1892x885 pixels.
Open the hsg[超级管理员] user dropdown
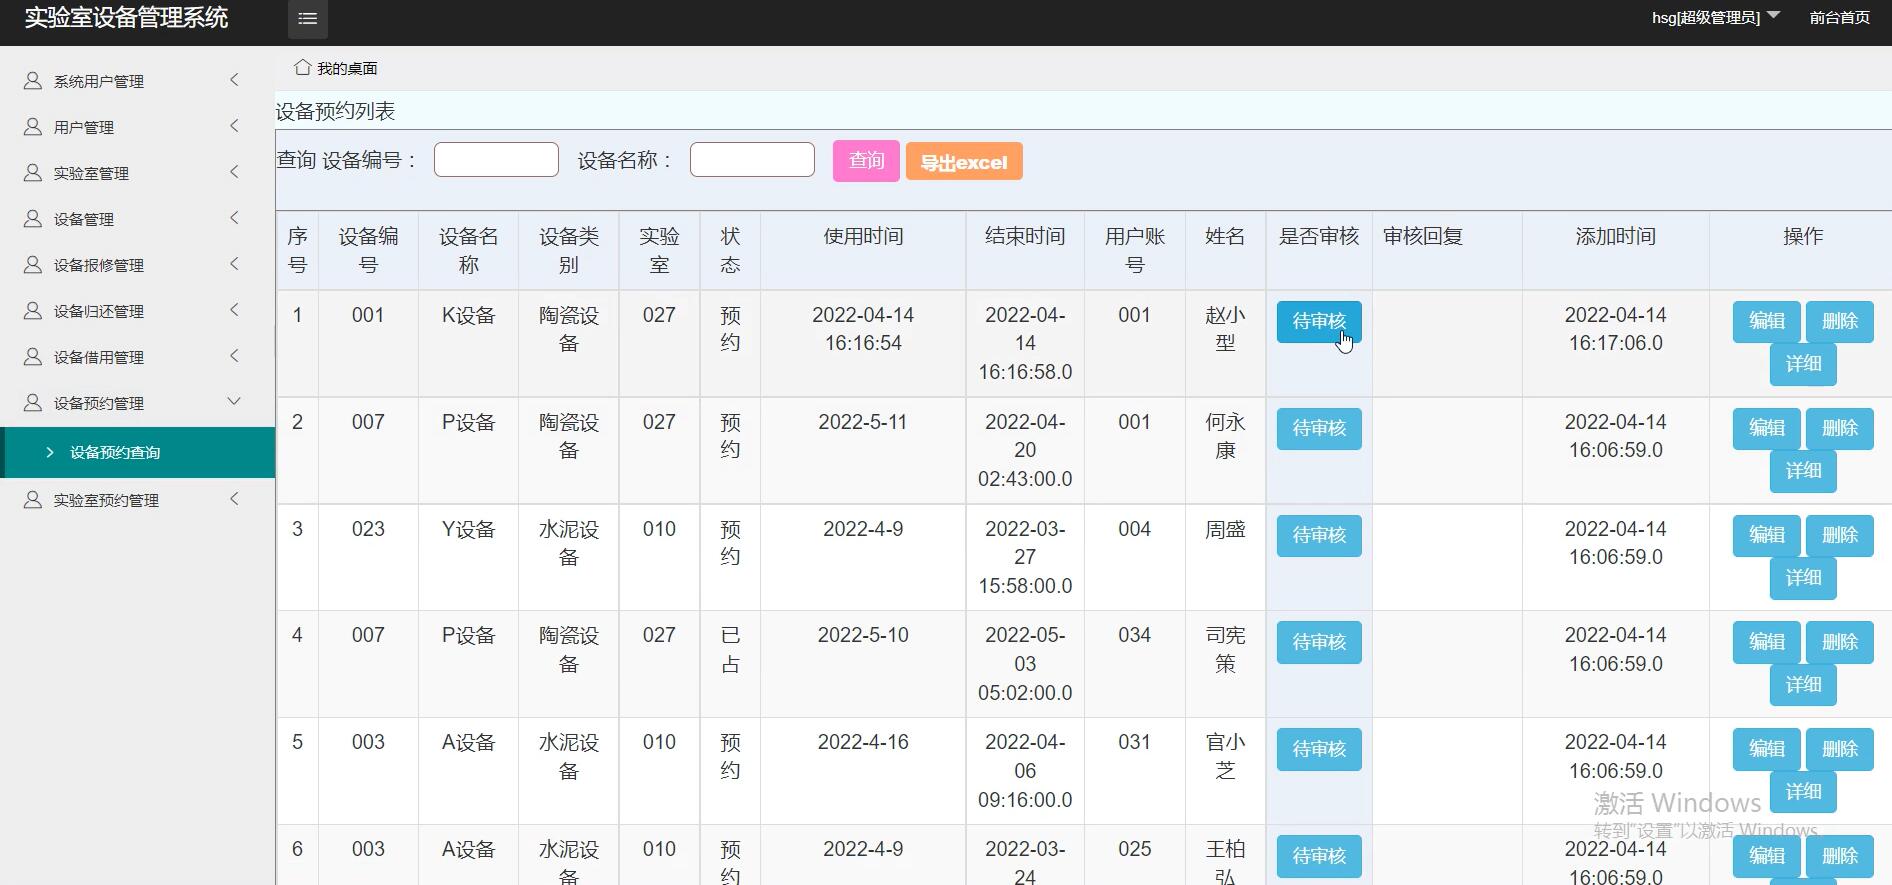pyautogui.click(x=1715, y=17)
